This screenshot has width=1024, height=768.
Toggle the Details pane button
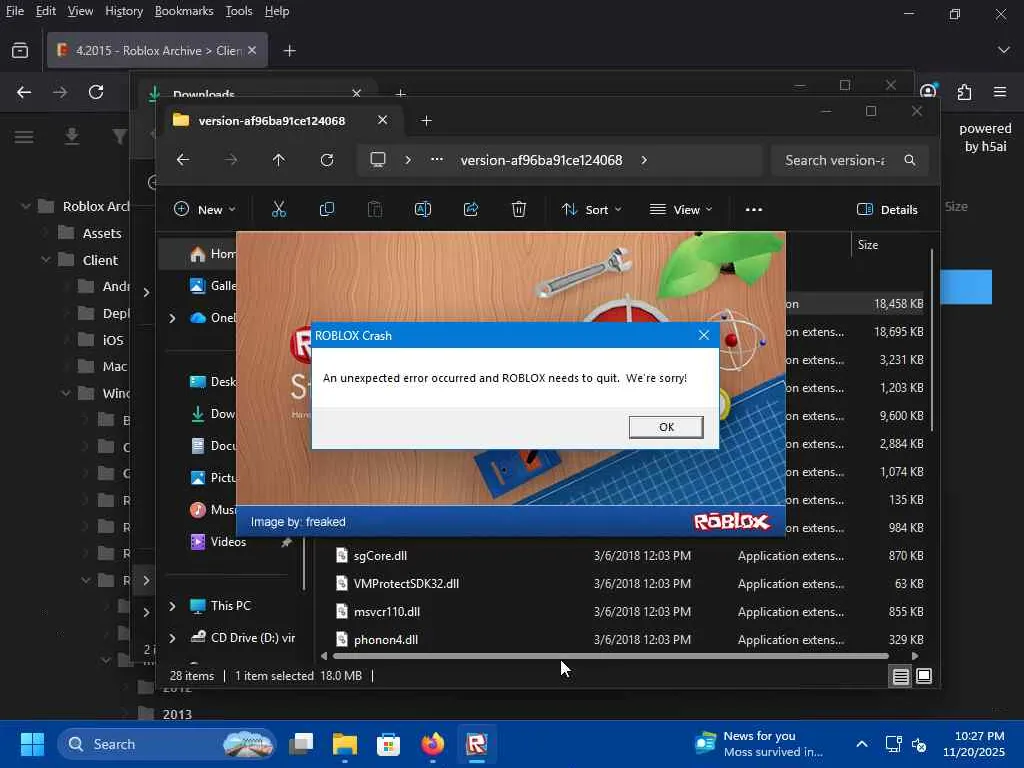[x=887, y=209]
